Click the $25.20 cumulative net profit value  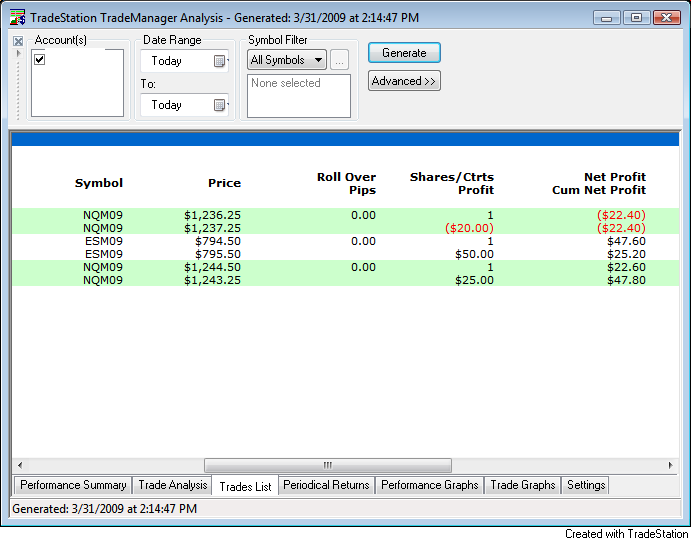tap(626, 254)
